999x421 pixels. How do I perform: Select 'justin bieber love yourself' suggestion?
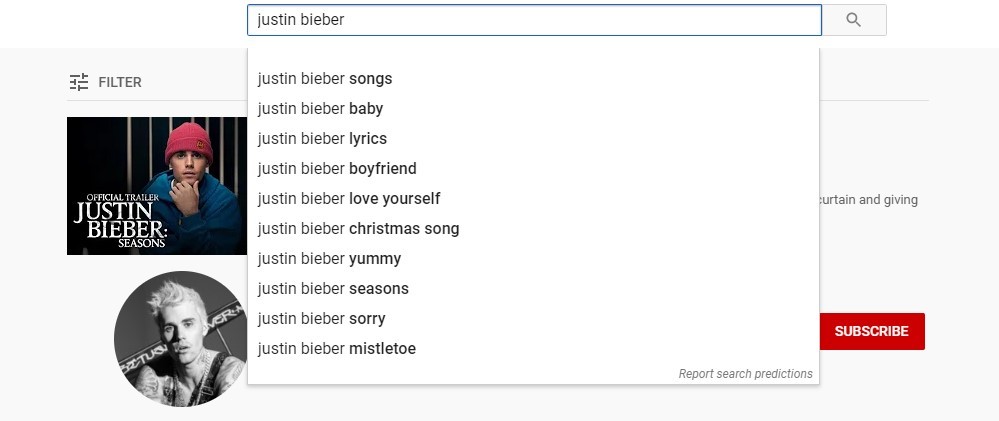point(533,199)
